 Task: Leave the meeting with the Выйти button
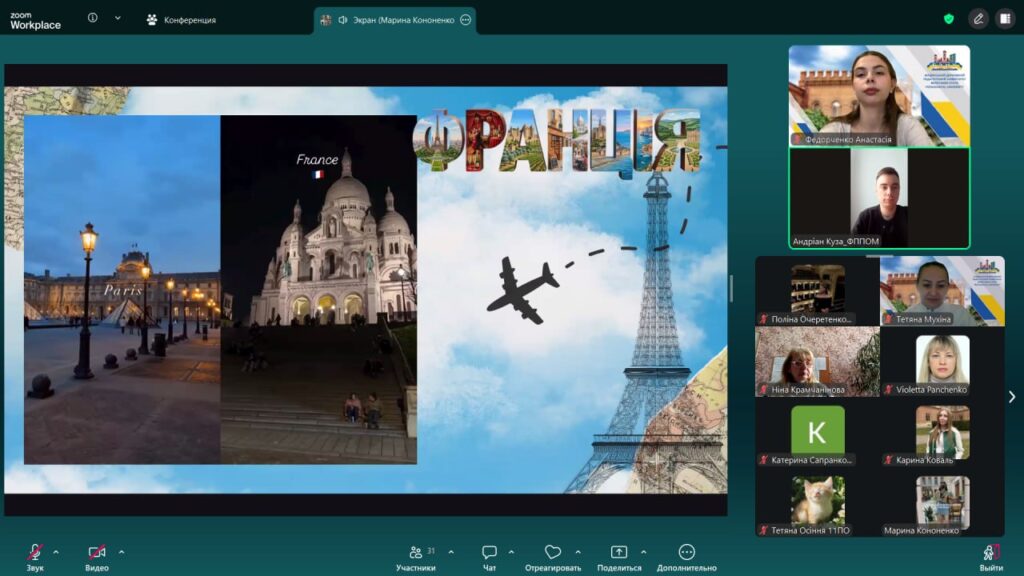(x=991, y=553)
